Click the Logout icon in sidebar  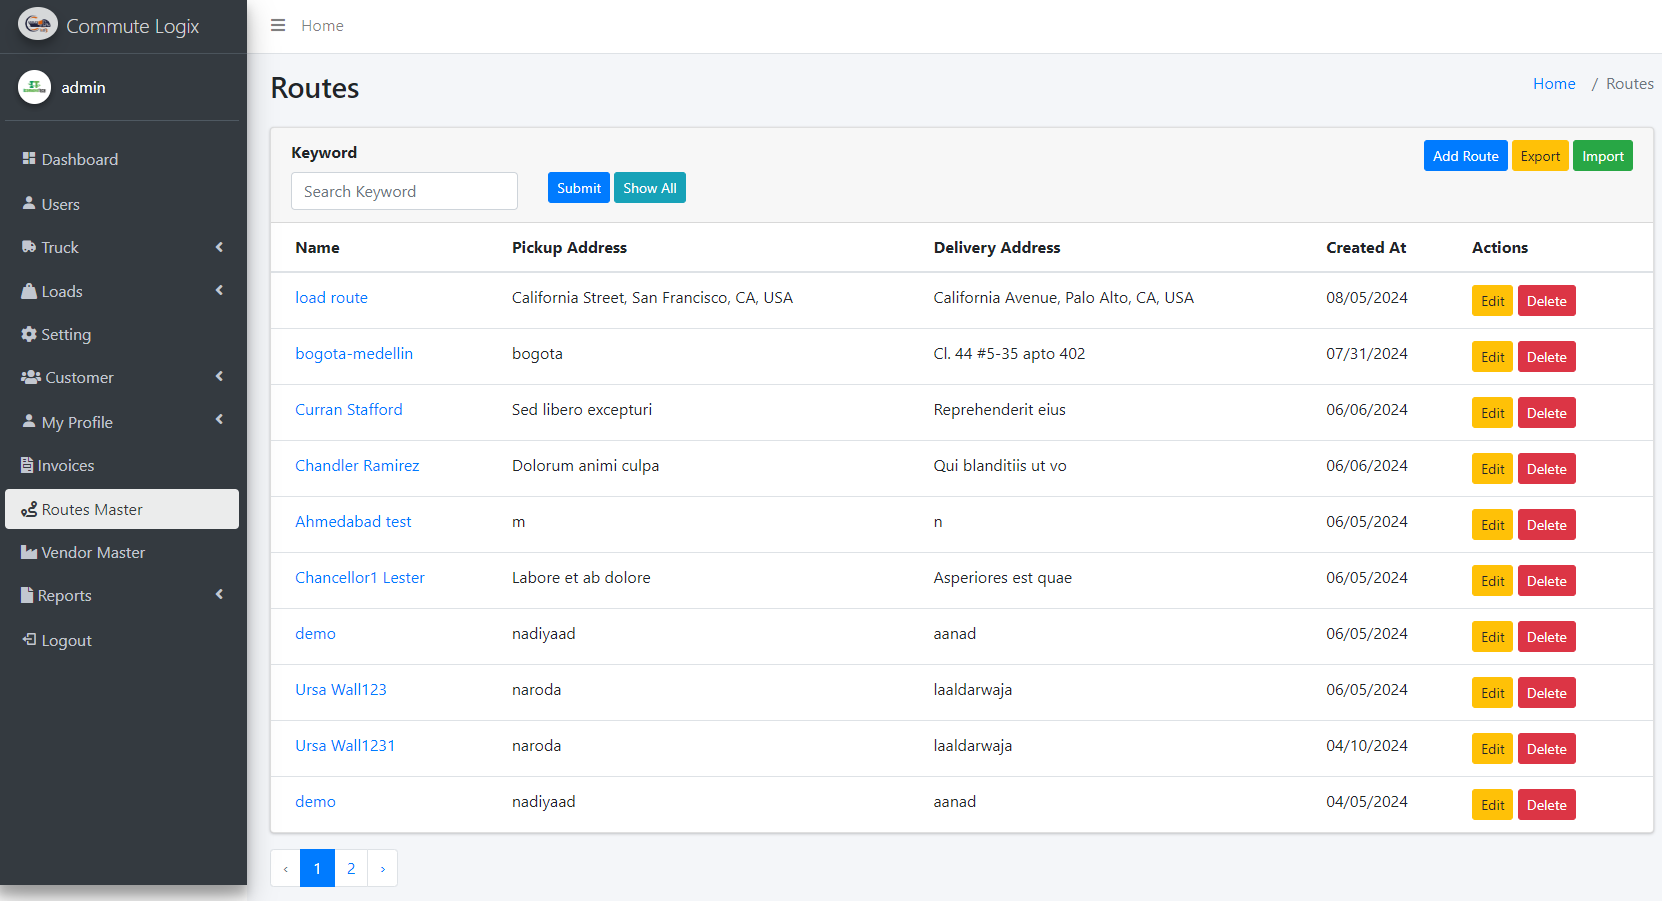click(29, 640)
